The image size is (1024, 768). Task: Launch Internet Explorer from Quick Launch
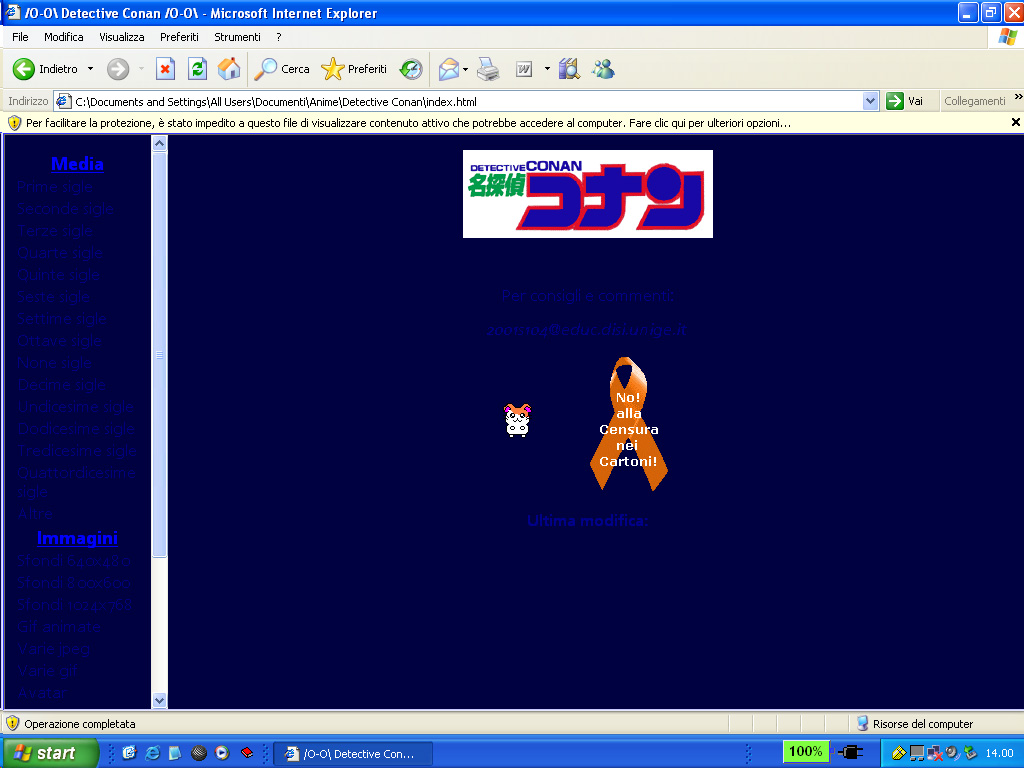152,753
